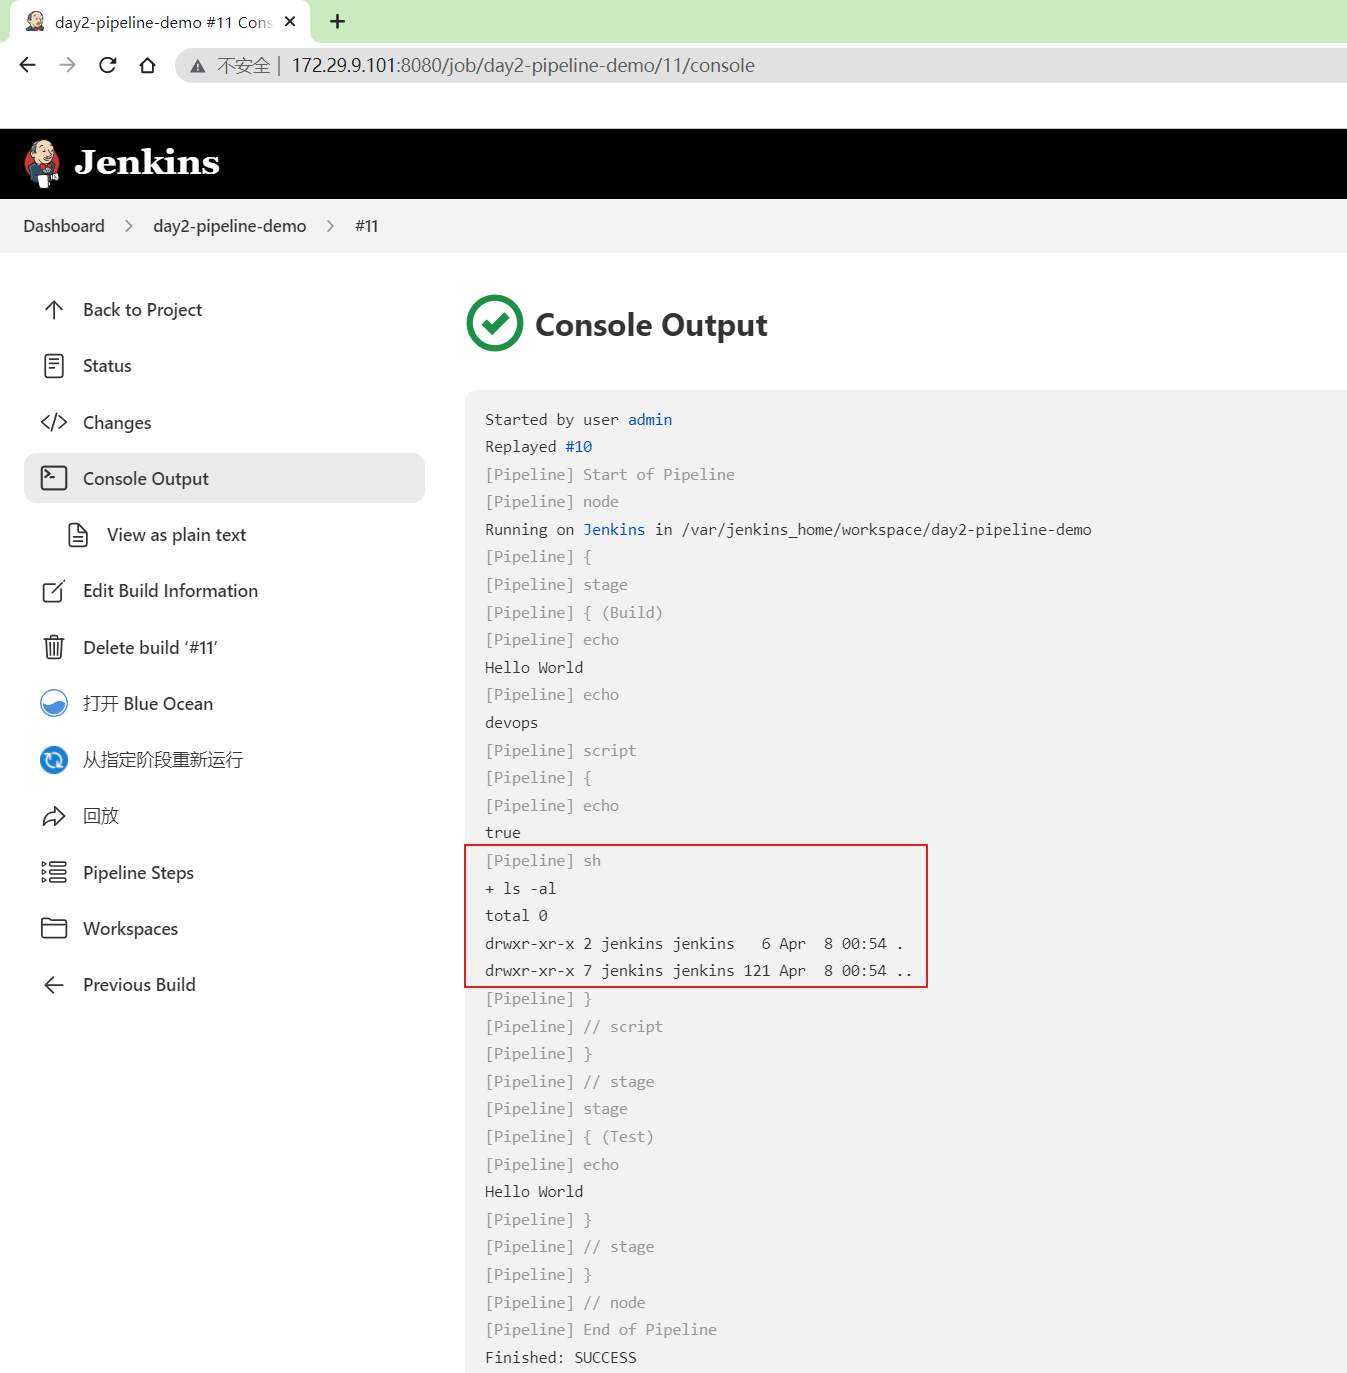Select Pipeline Steps menu entry
Viewport: 1347px width, 1373px height.
224,872
